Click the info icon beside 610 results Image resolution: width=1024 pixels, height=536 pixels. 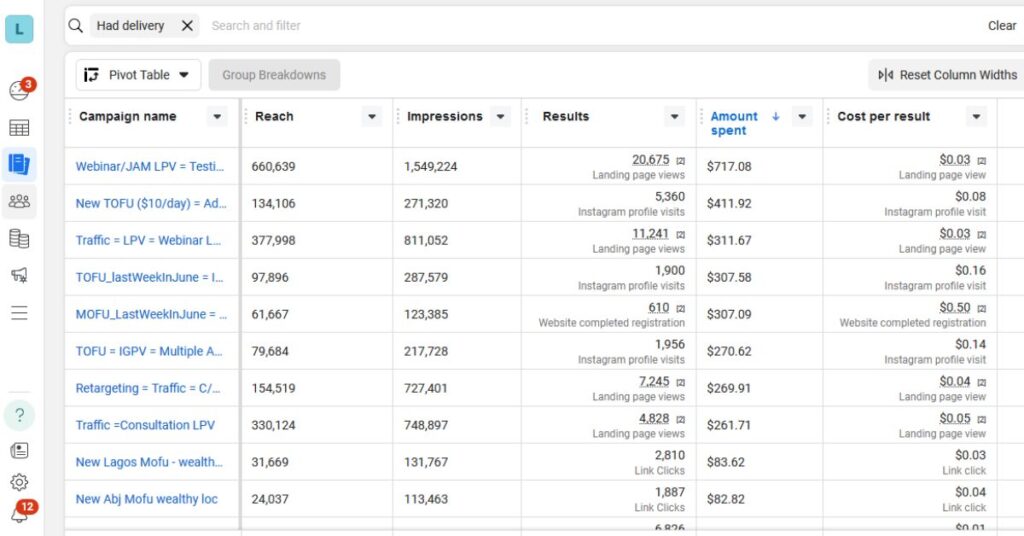(680, 308)
